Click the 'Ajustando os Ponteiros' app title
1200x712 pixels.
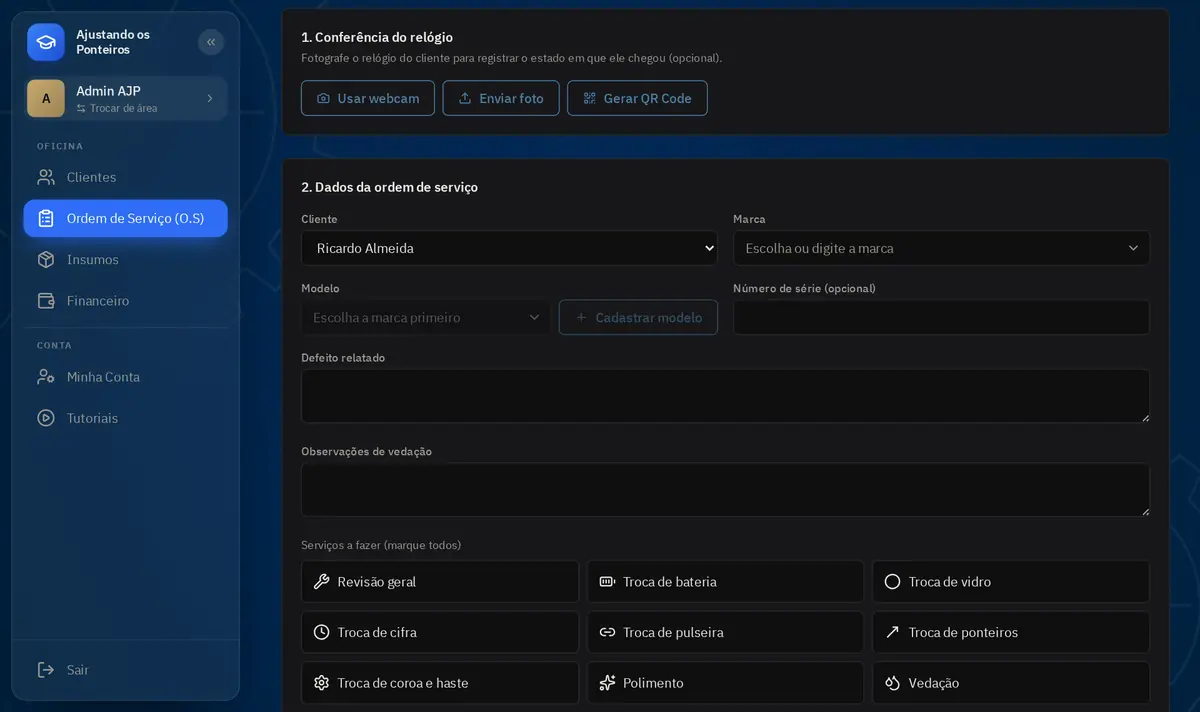113,42
